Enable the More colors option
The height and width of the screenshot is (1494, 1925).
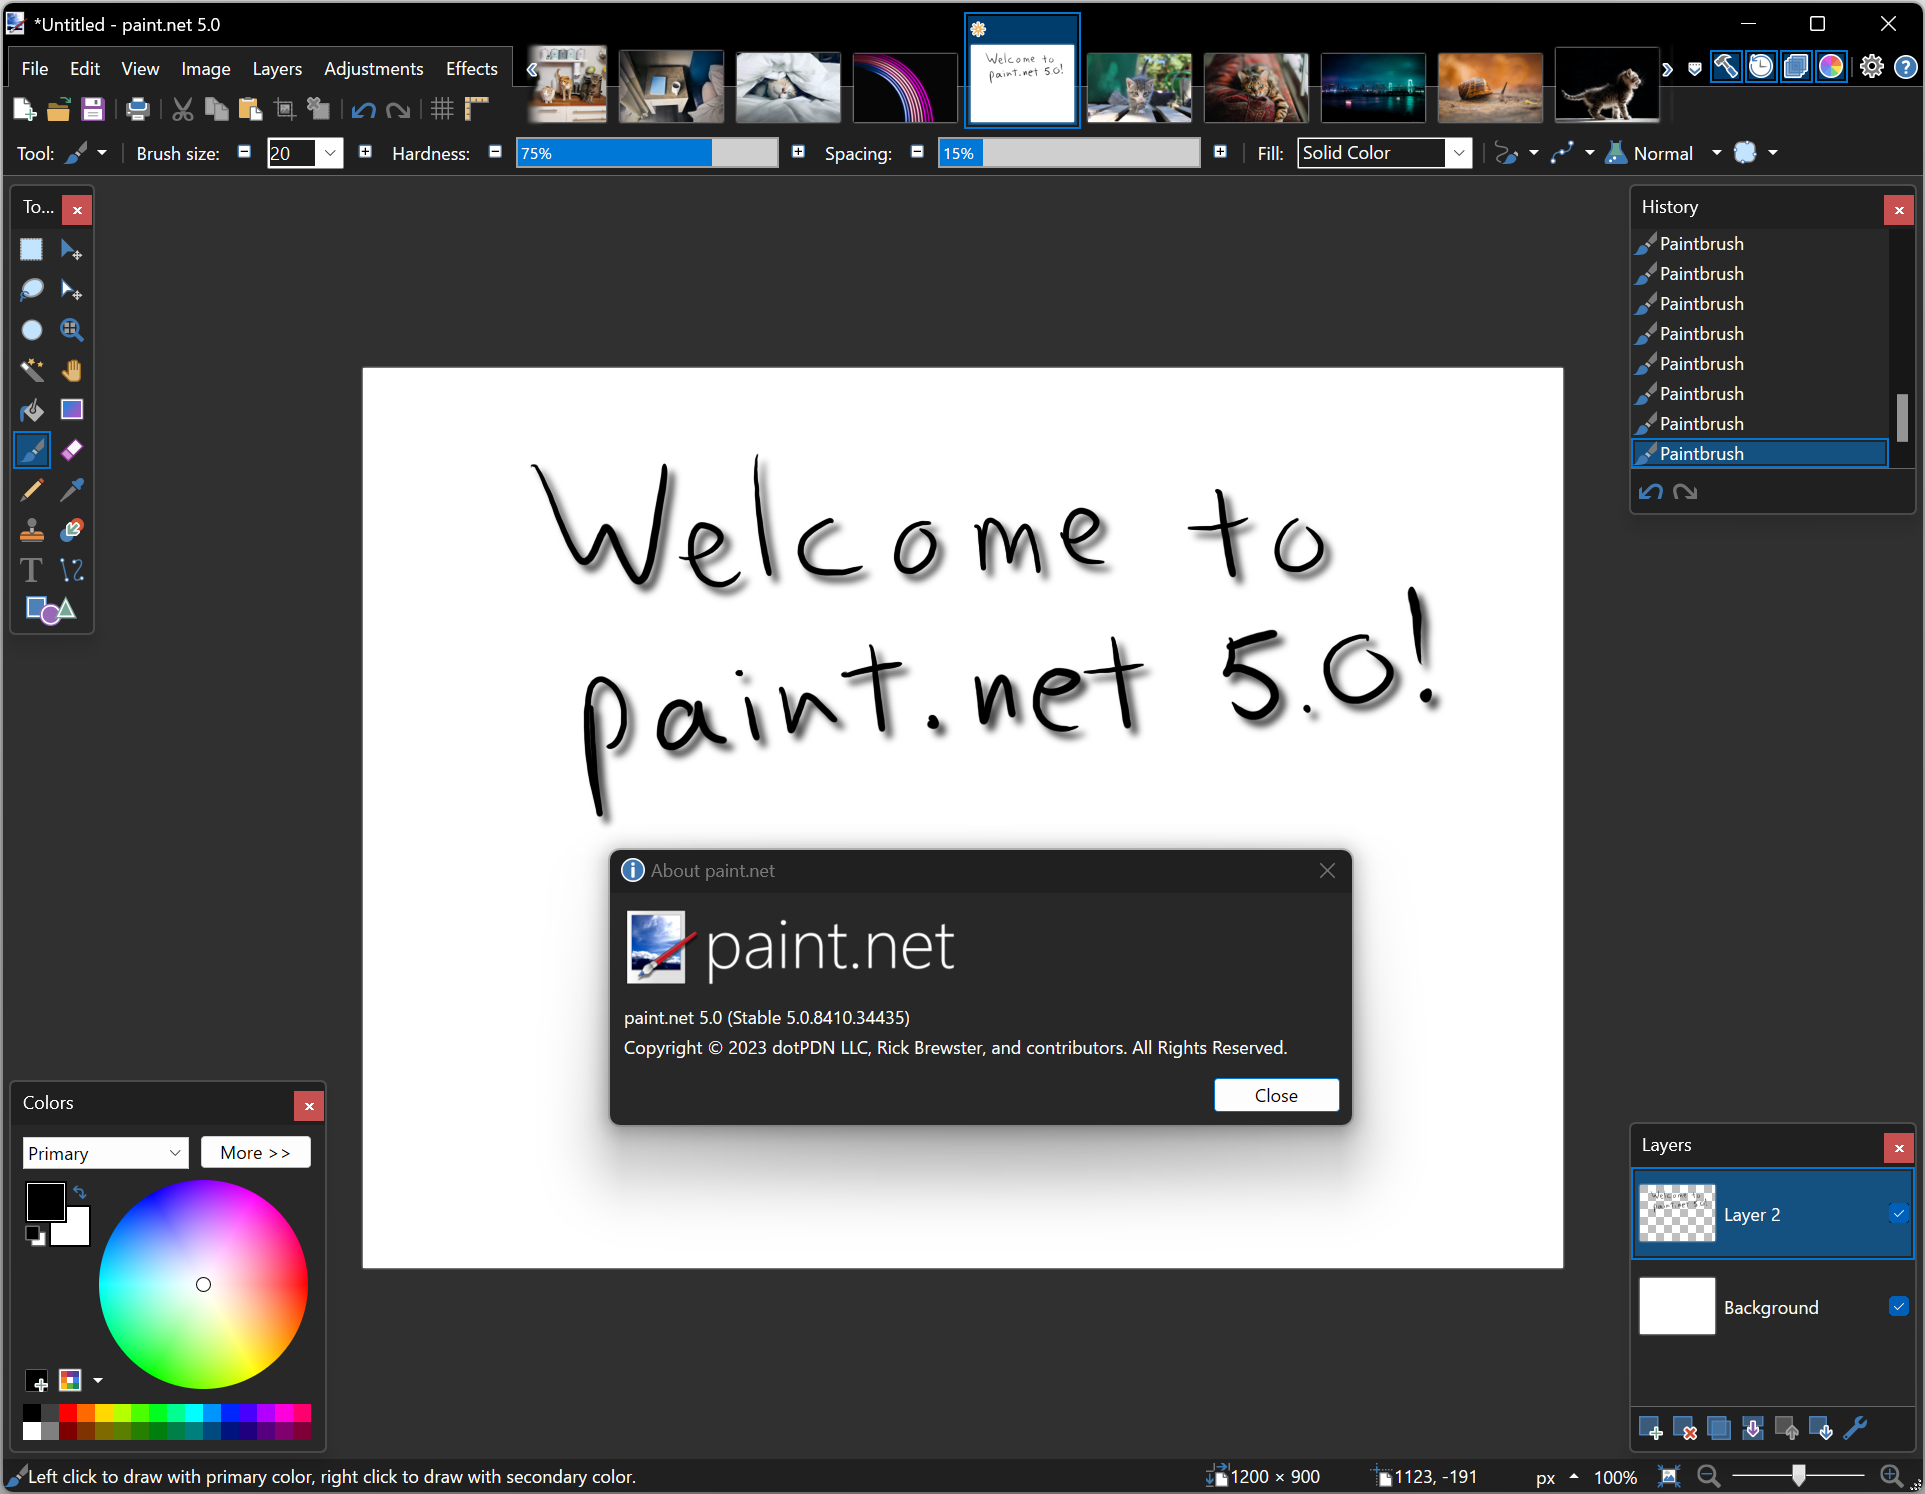click(255, 1152)
